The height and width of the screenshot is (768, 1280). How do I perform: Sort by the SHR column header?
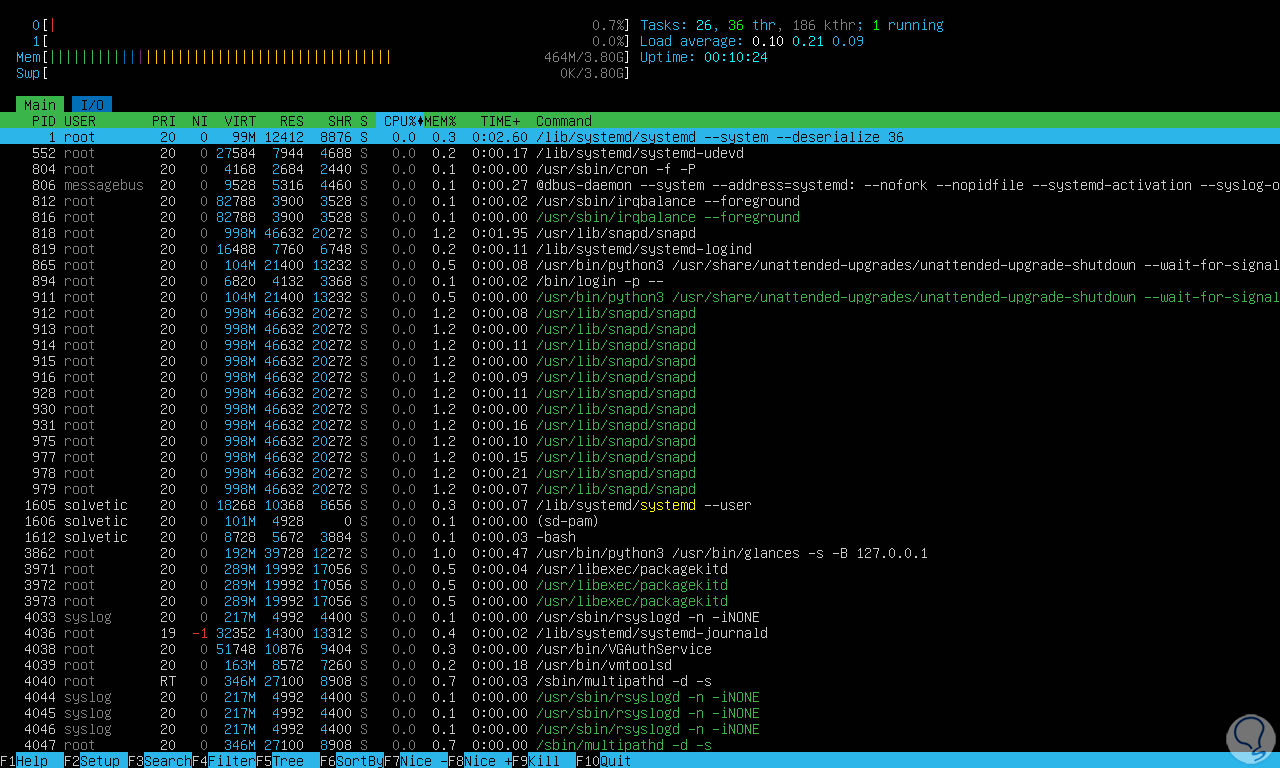coord(340,121)
